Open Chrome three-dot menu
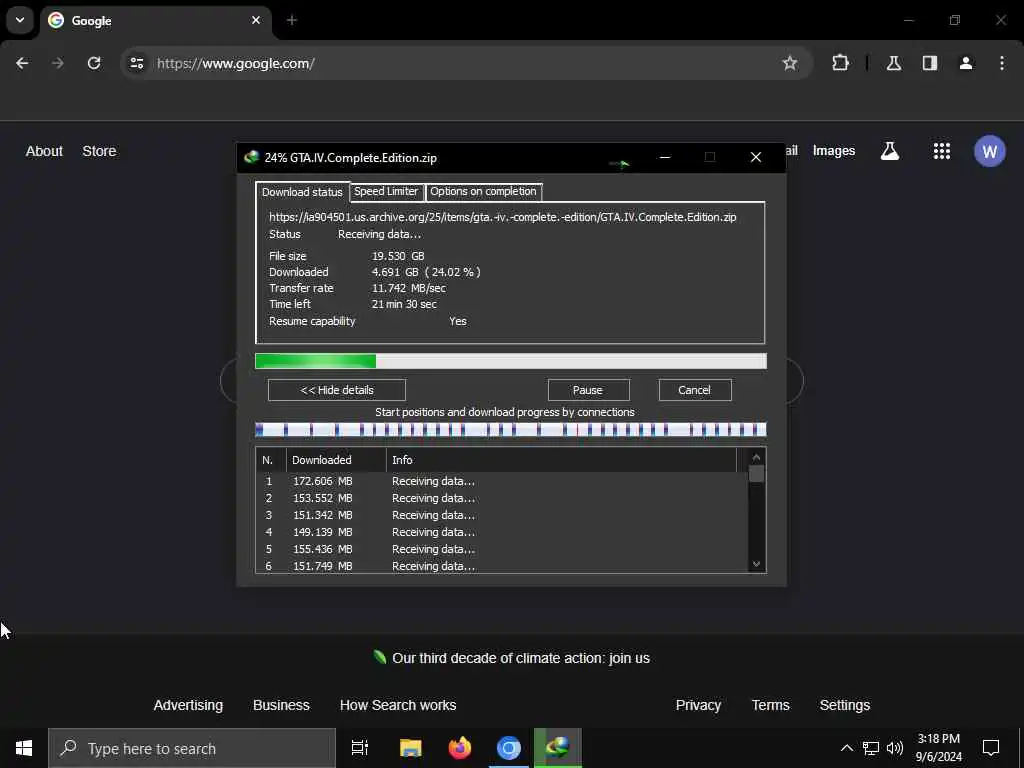This screenshot has height=768, width=1024. [x=1002, y=63]
